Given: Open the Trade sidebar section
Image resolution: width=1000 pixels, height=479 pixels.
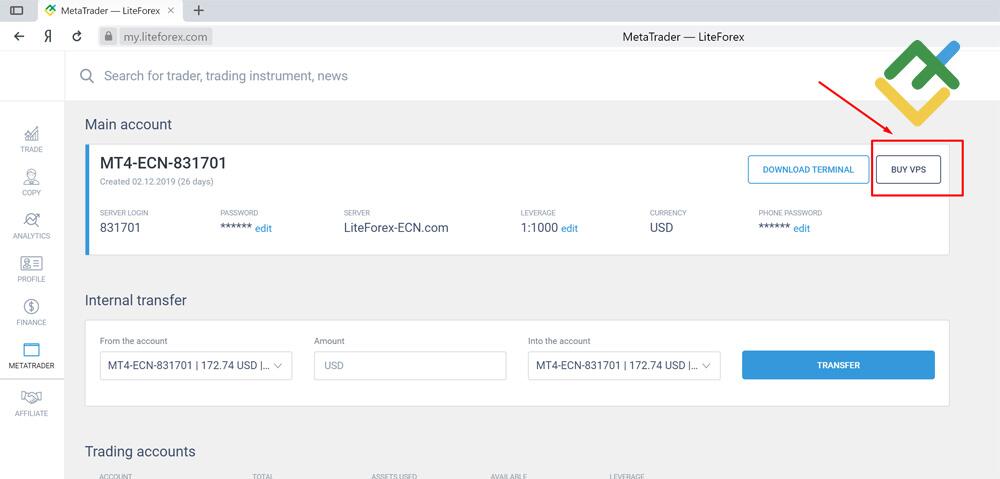Looking at the screenshot, I should point(31,139).
